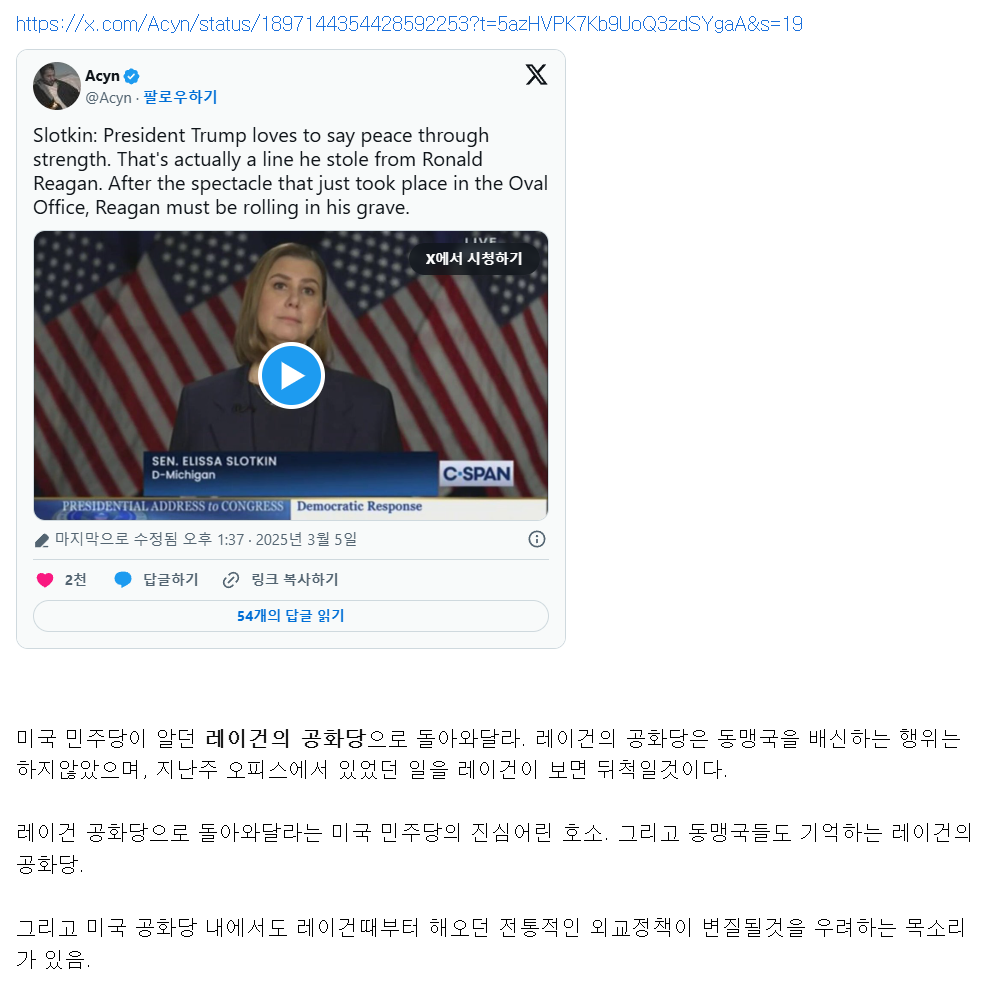The image size is (996, 1005).
Task: Click the chain link copy icon
Action: (x=231, y=580)
